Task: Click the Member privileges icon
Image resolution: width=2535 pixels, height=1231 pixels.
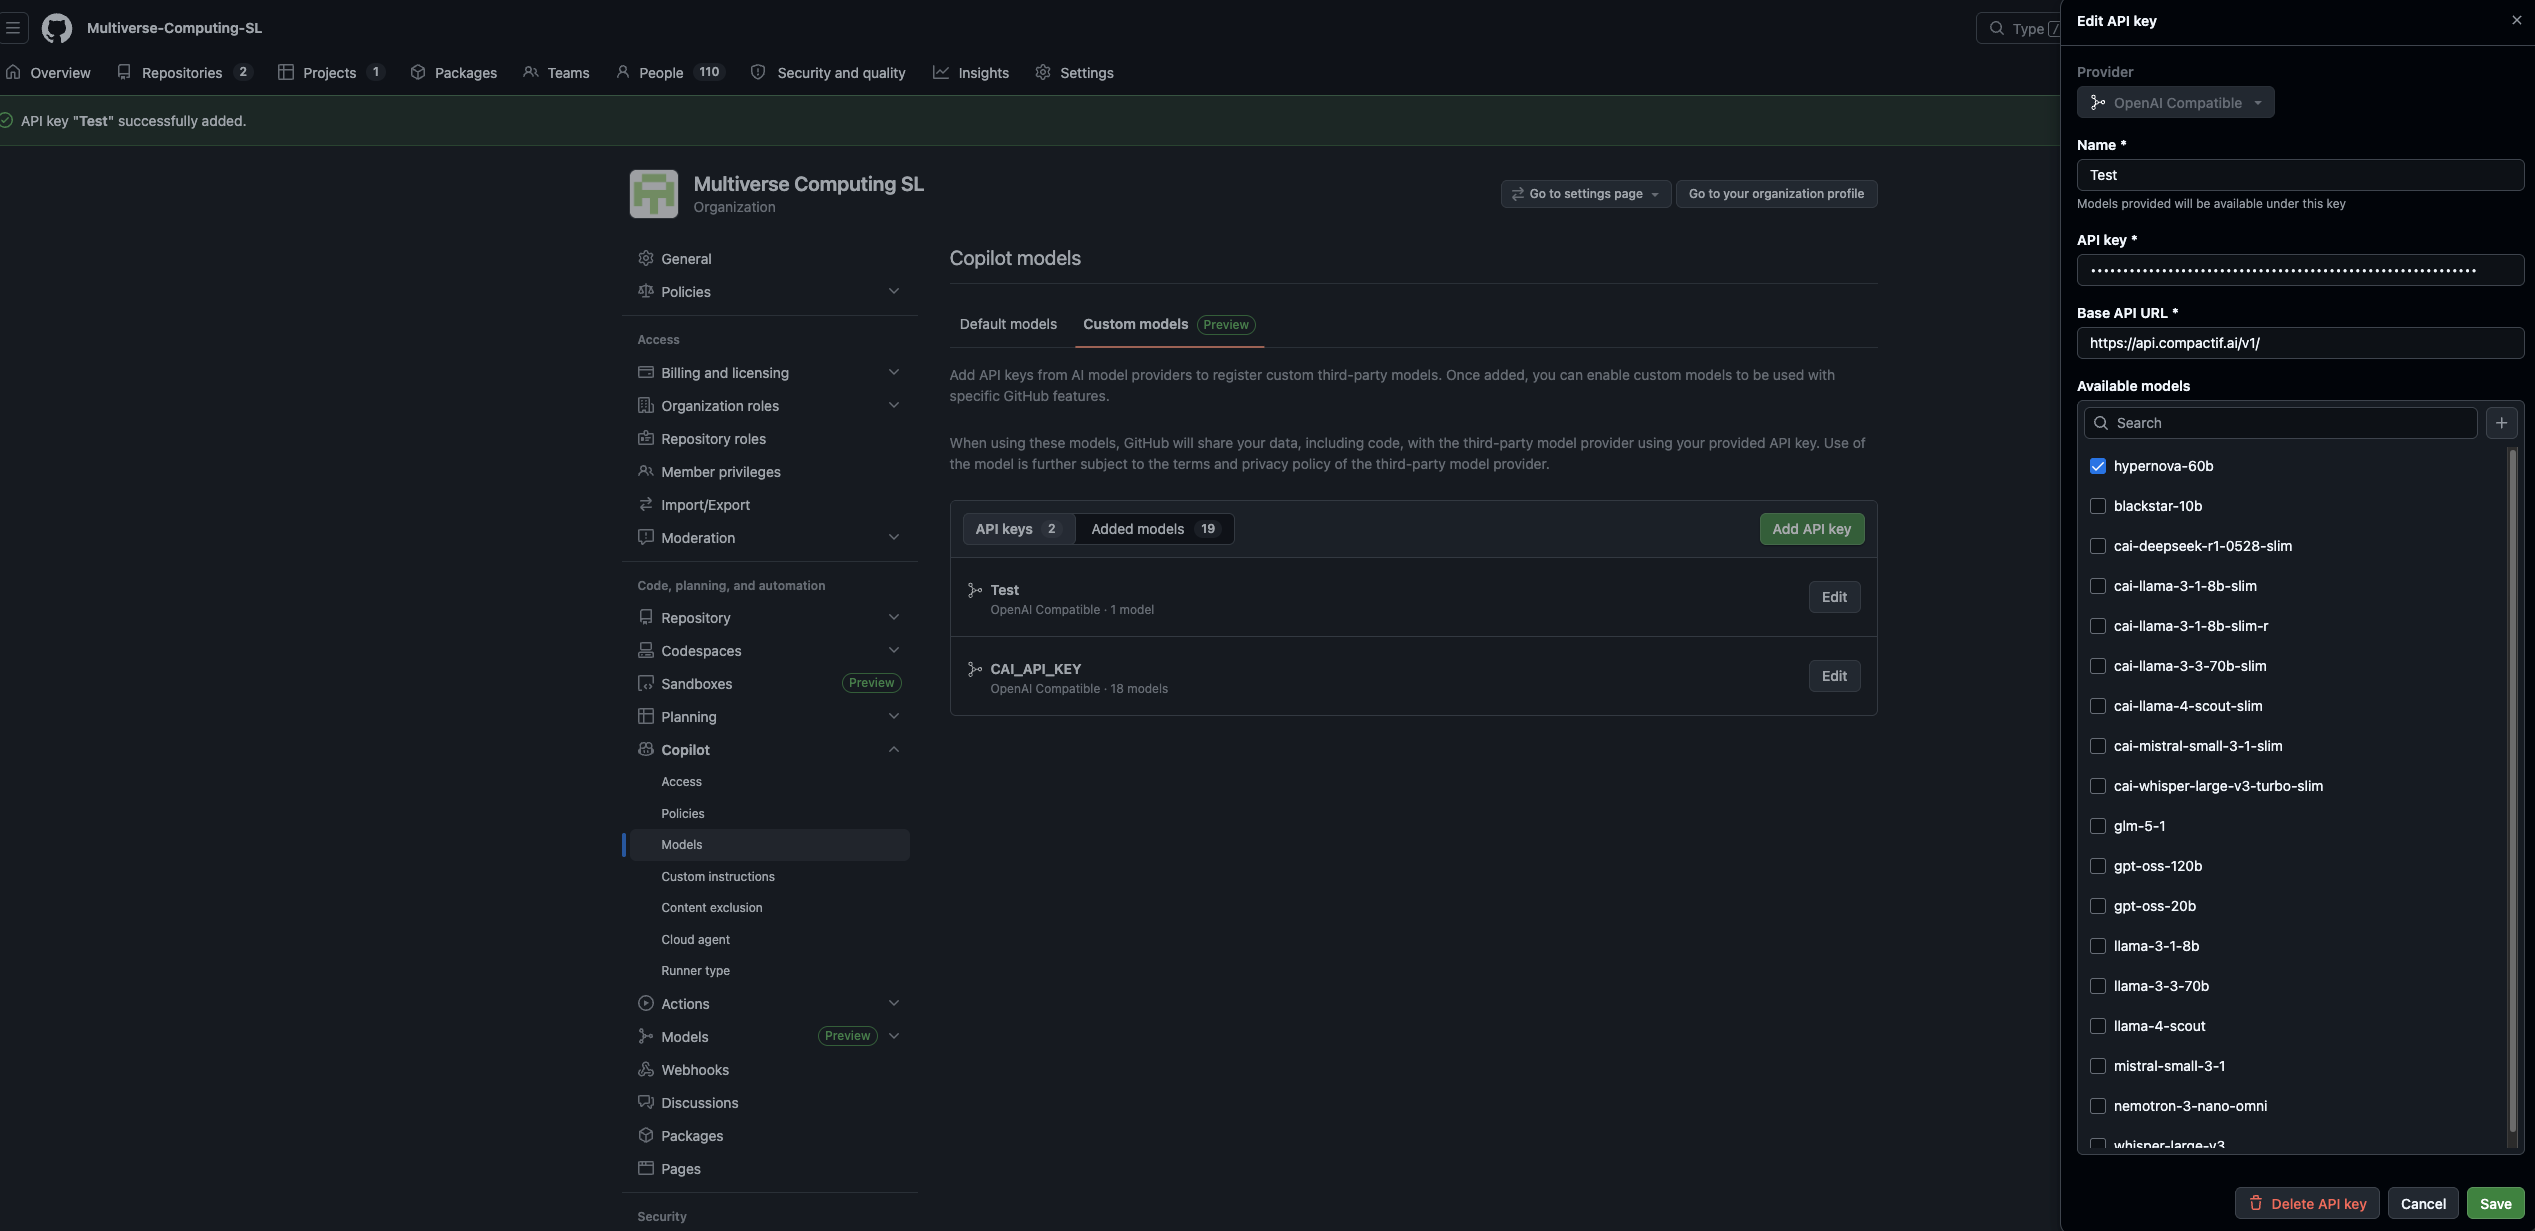Action: pos(646,471)
